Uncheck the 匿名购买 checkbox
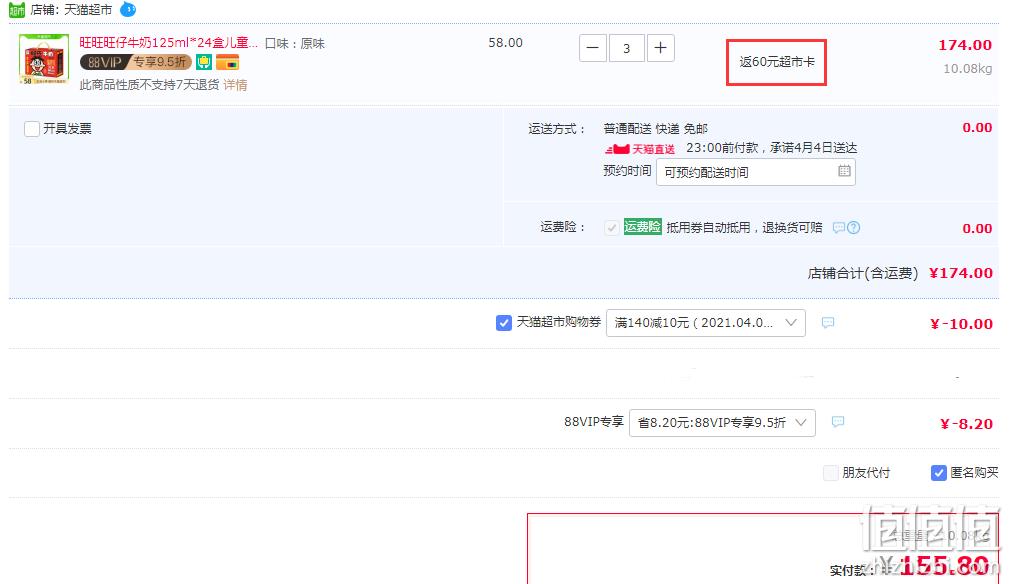This screenshot has width=1010, height=584. point(939,473)
